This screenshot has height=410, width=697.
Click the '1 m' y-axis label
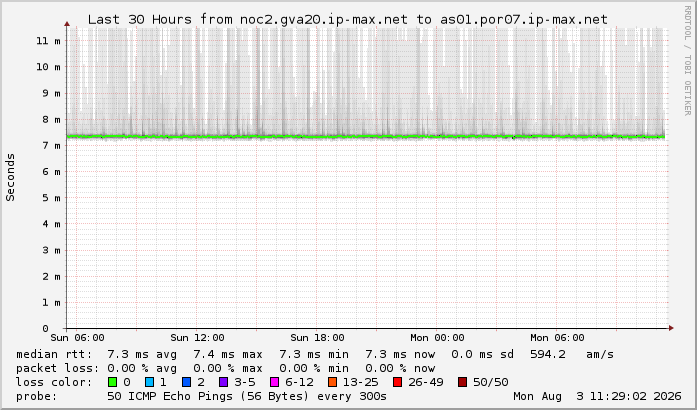(52, 302)
